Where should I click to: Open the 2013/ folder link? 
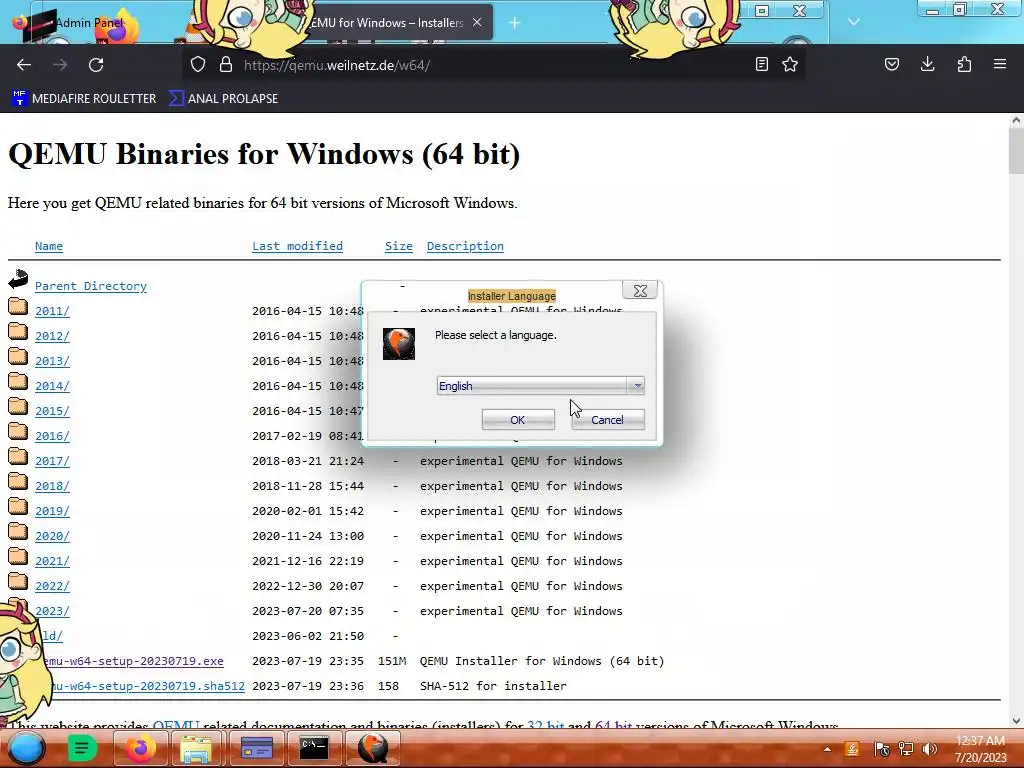(x=52, y=361)
